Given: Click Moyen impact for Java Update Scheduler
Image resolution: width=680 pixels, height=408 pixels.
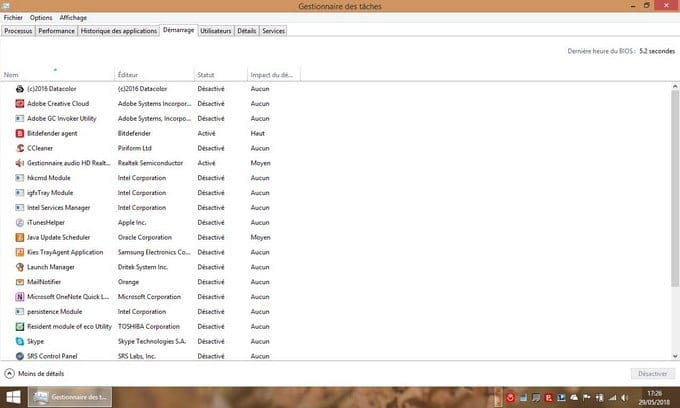Looking at the screenshot, I should [261, 237].
